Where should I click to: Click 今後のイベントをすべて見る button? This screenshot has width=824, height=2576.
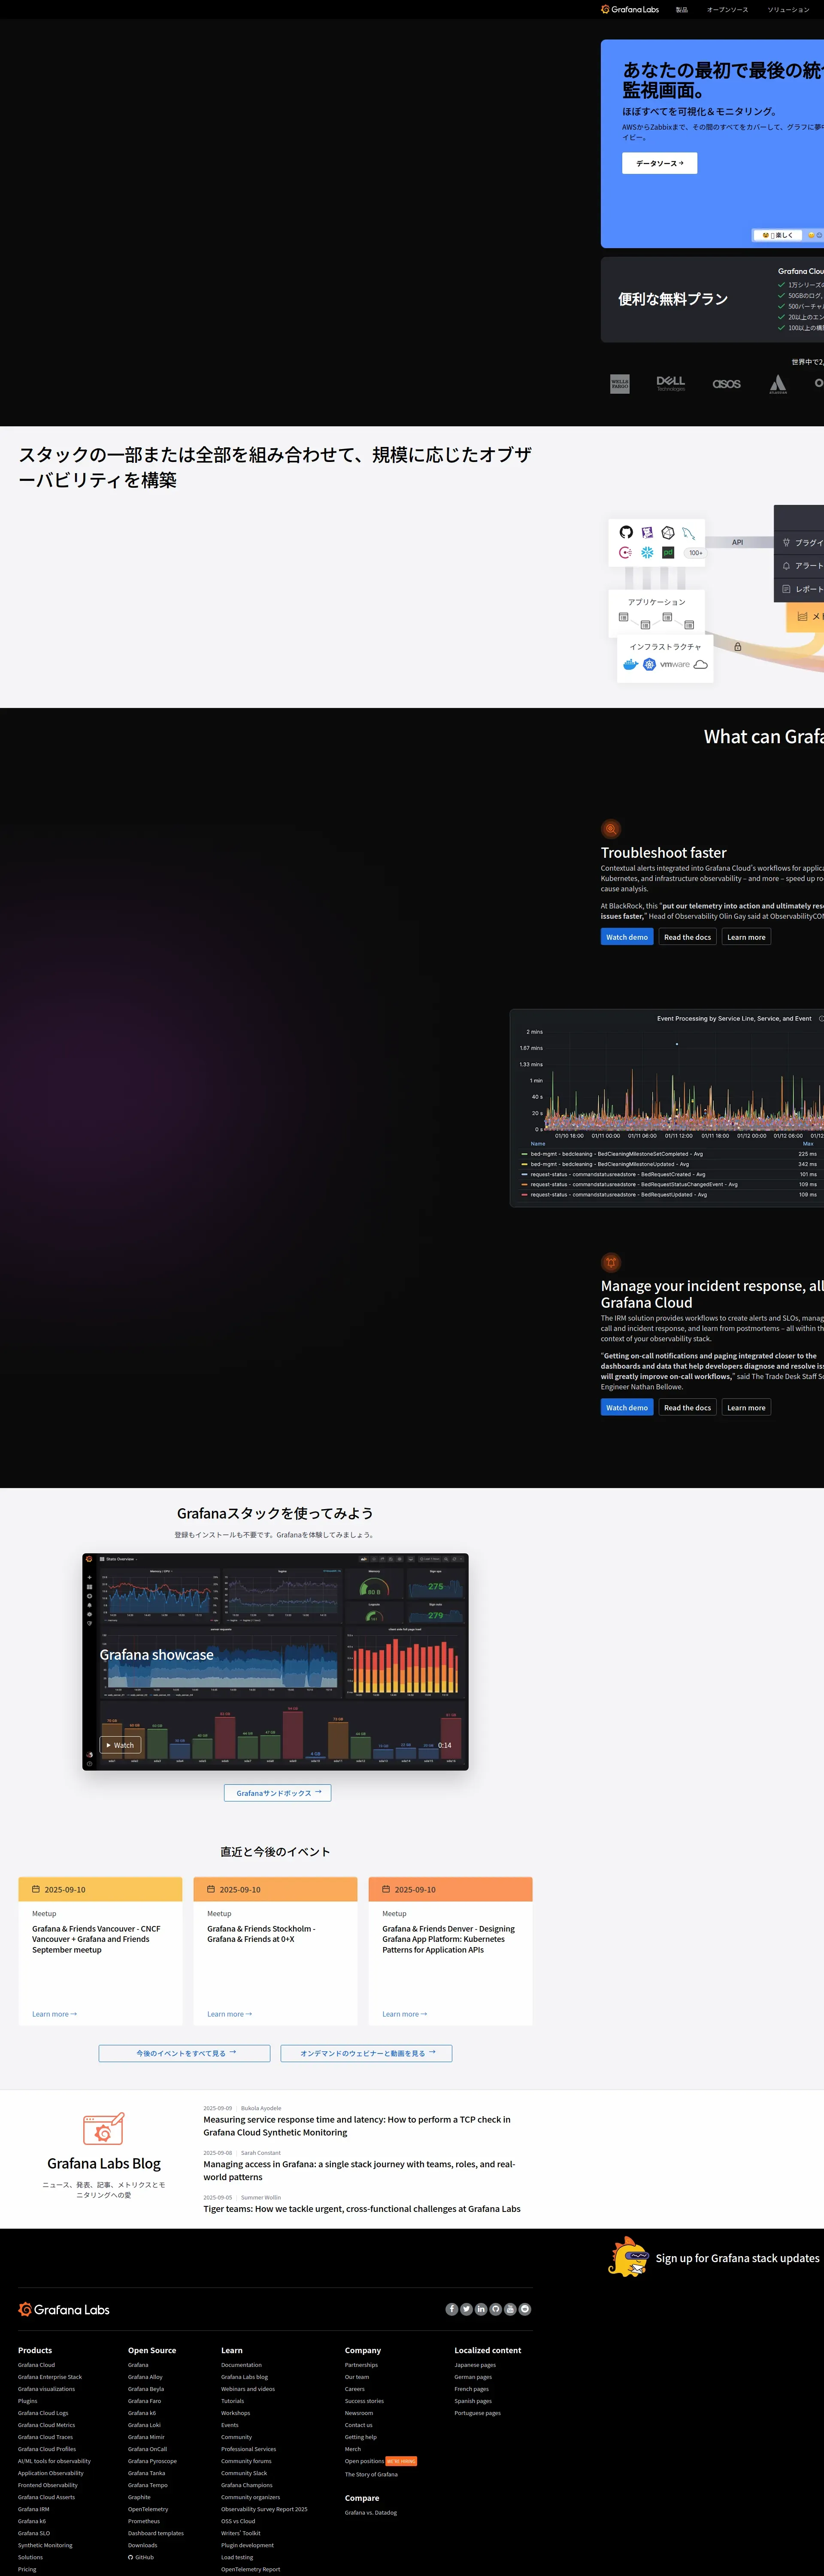point(184,2053)
